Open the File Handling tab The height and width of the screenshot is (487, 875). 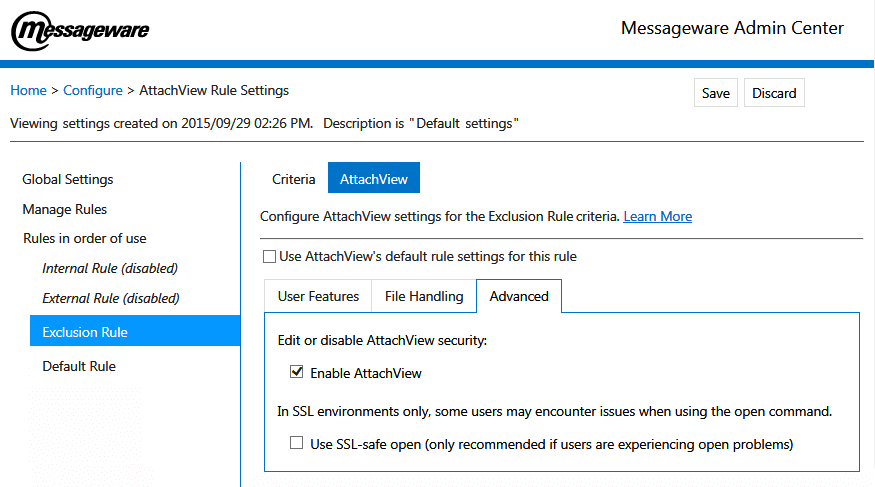[424, 296]
